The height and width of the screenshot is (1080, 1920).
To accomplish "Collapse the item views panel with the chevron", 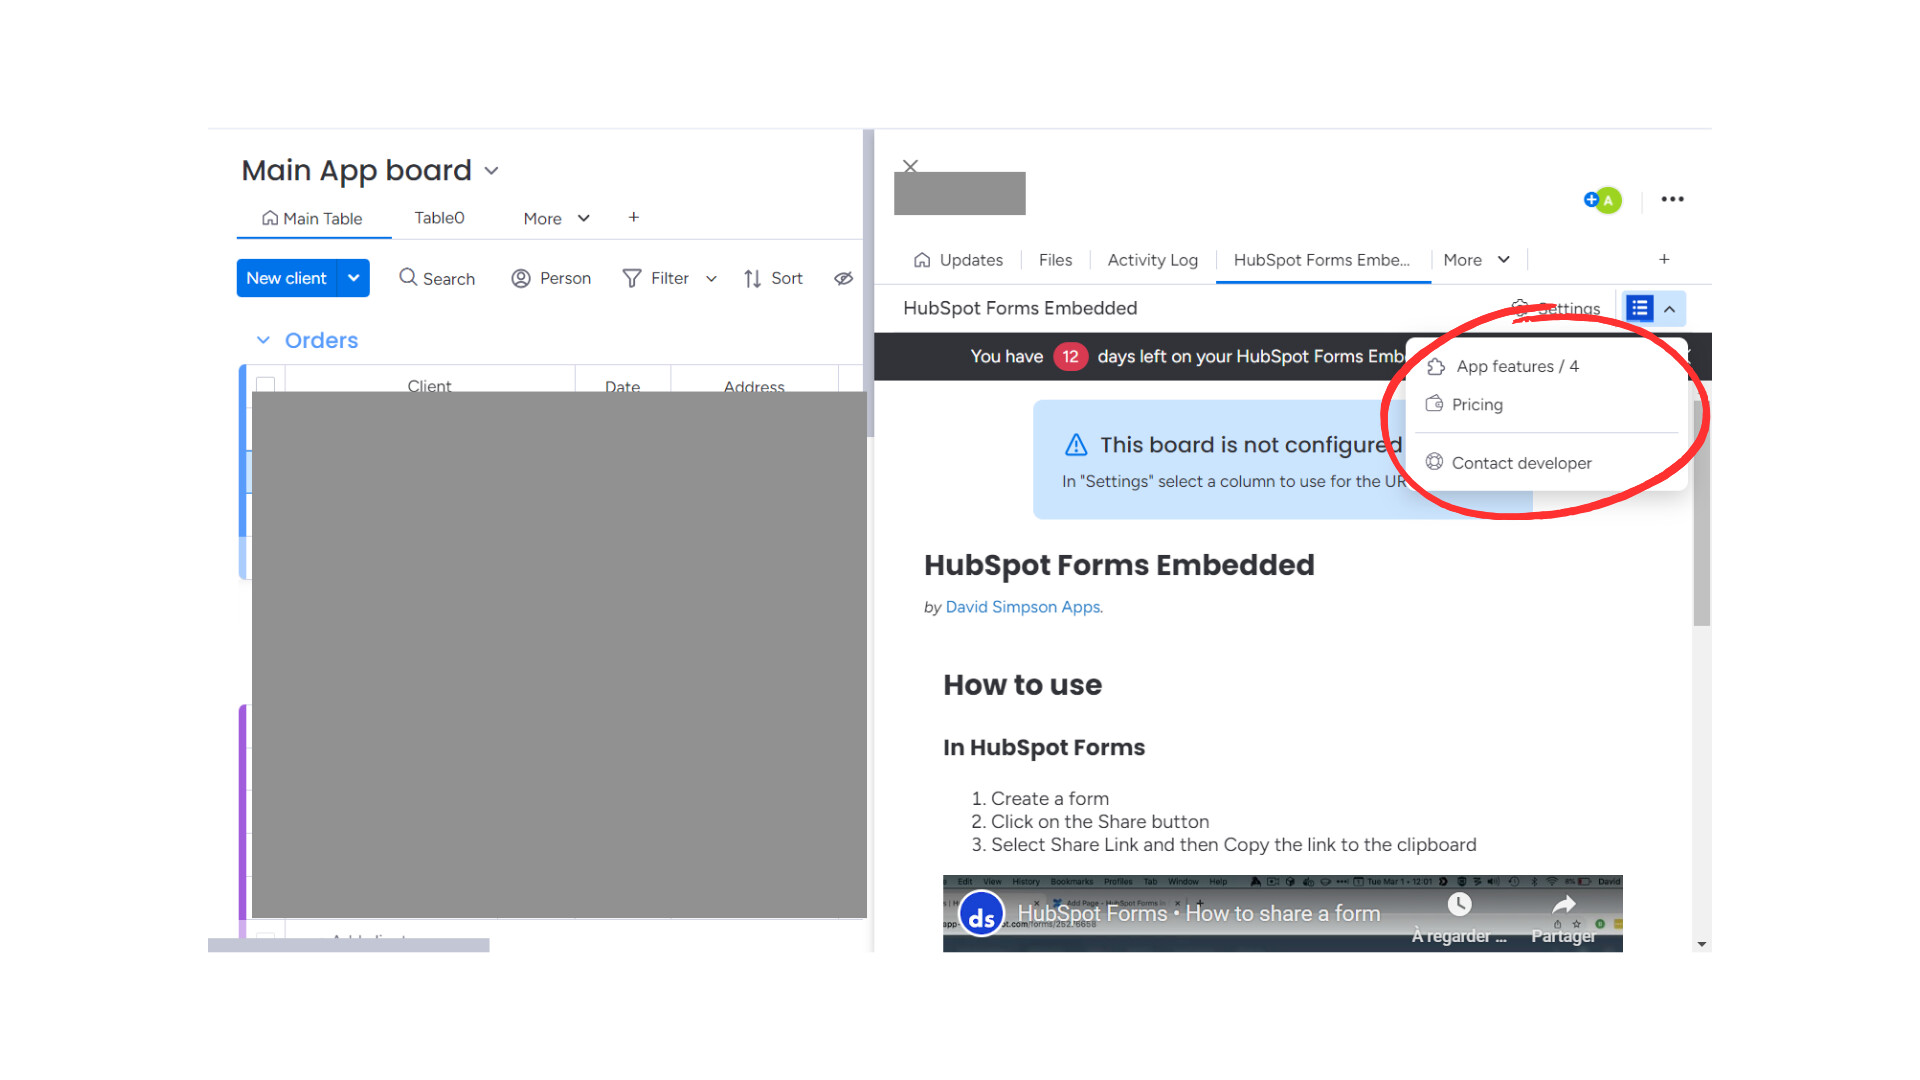I will coord(1666,308).
